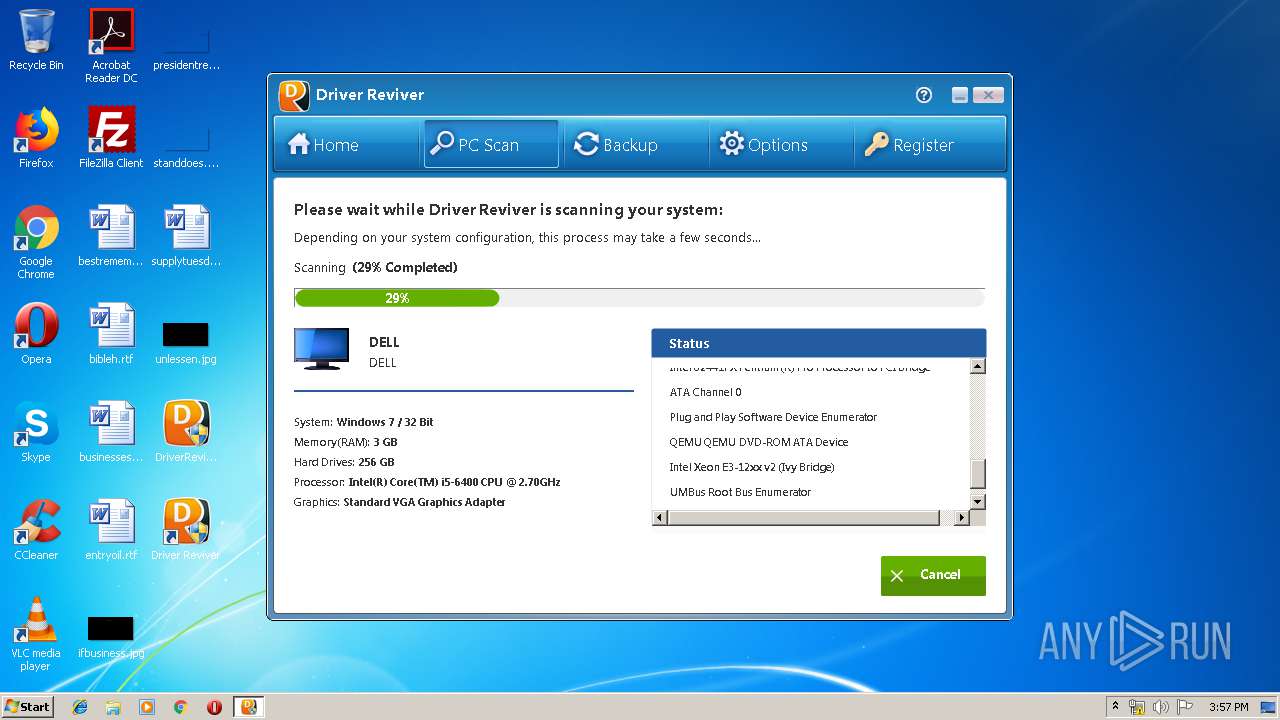Select 'UMBus Root Bus Enumerator' row
1280x720 pixels.
pyautogui.click(x=740, y=492)
